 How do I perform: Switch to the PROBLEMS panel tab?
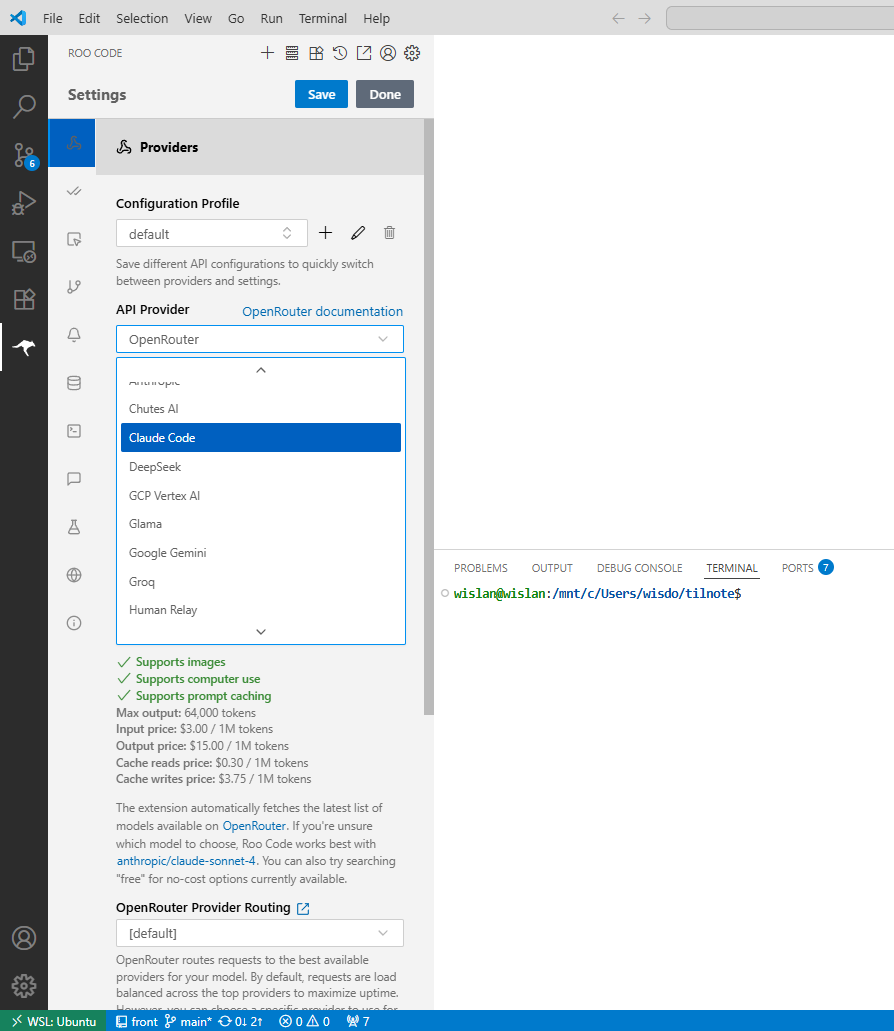[481, 568]
